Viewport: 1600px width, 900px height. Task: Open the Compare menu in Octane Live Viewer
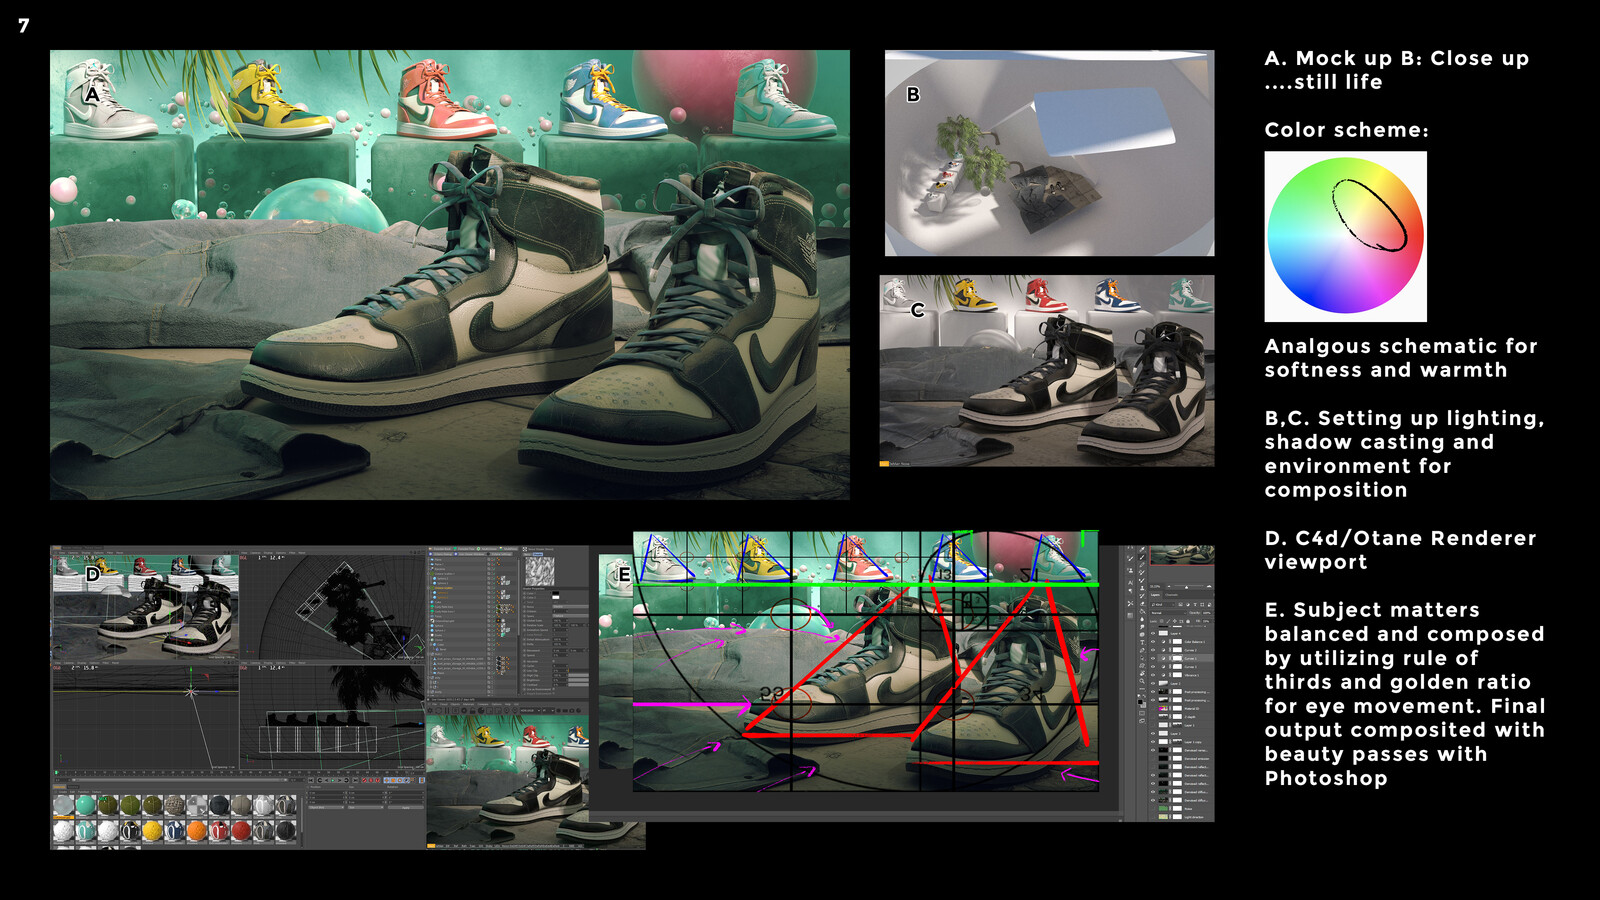point(483,704)
